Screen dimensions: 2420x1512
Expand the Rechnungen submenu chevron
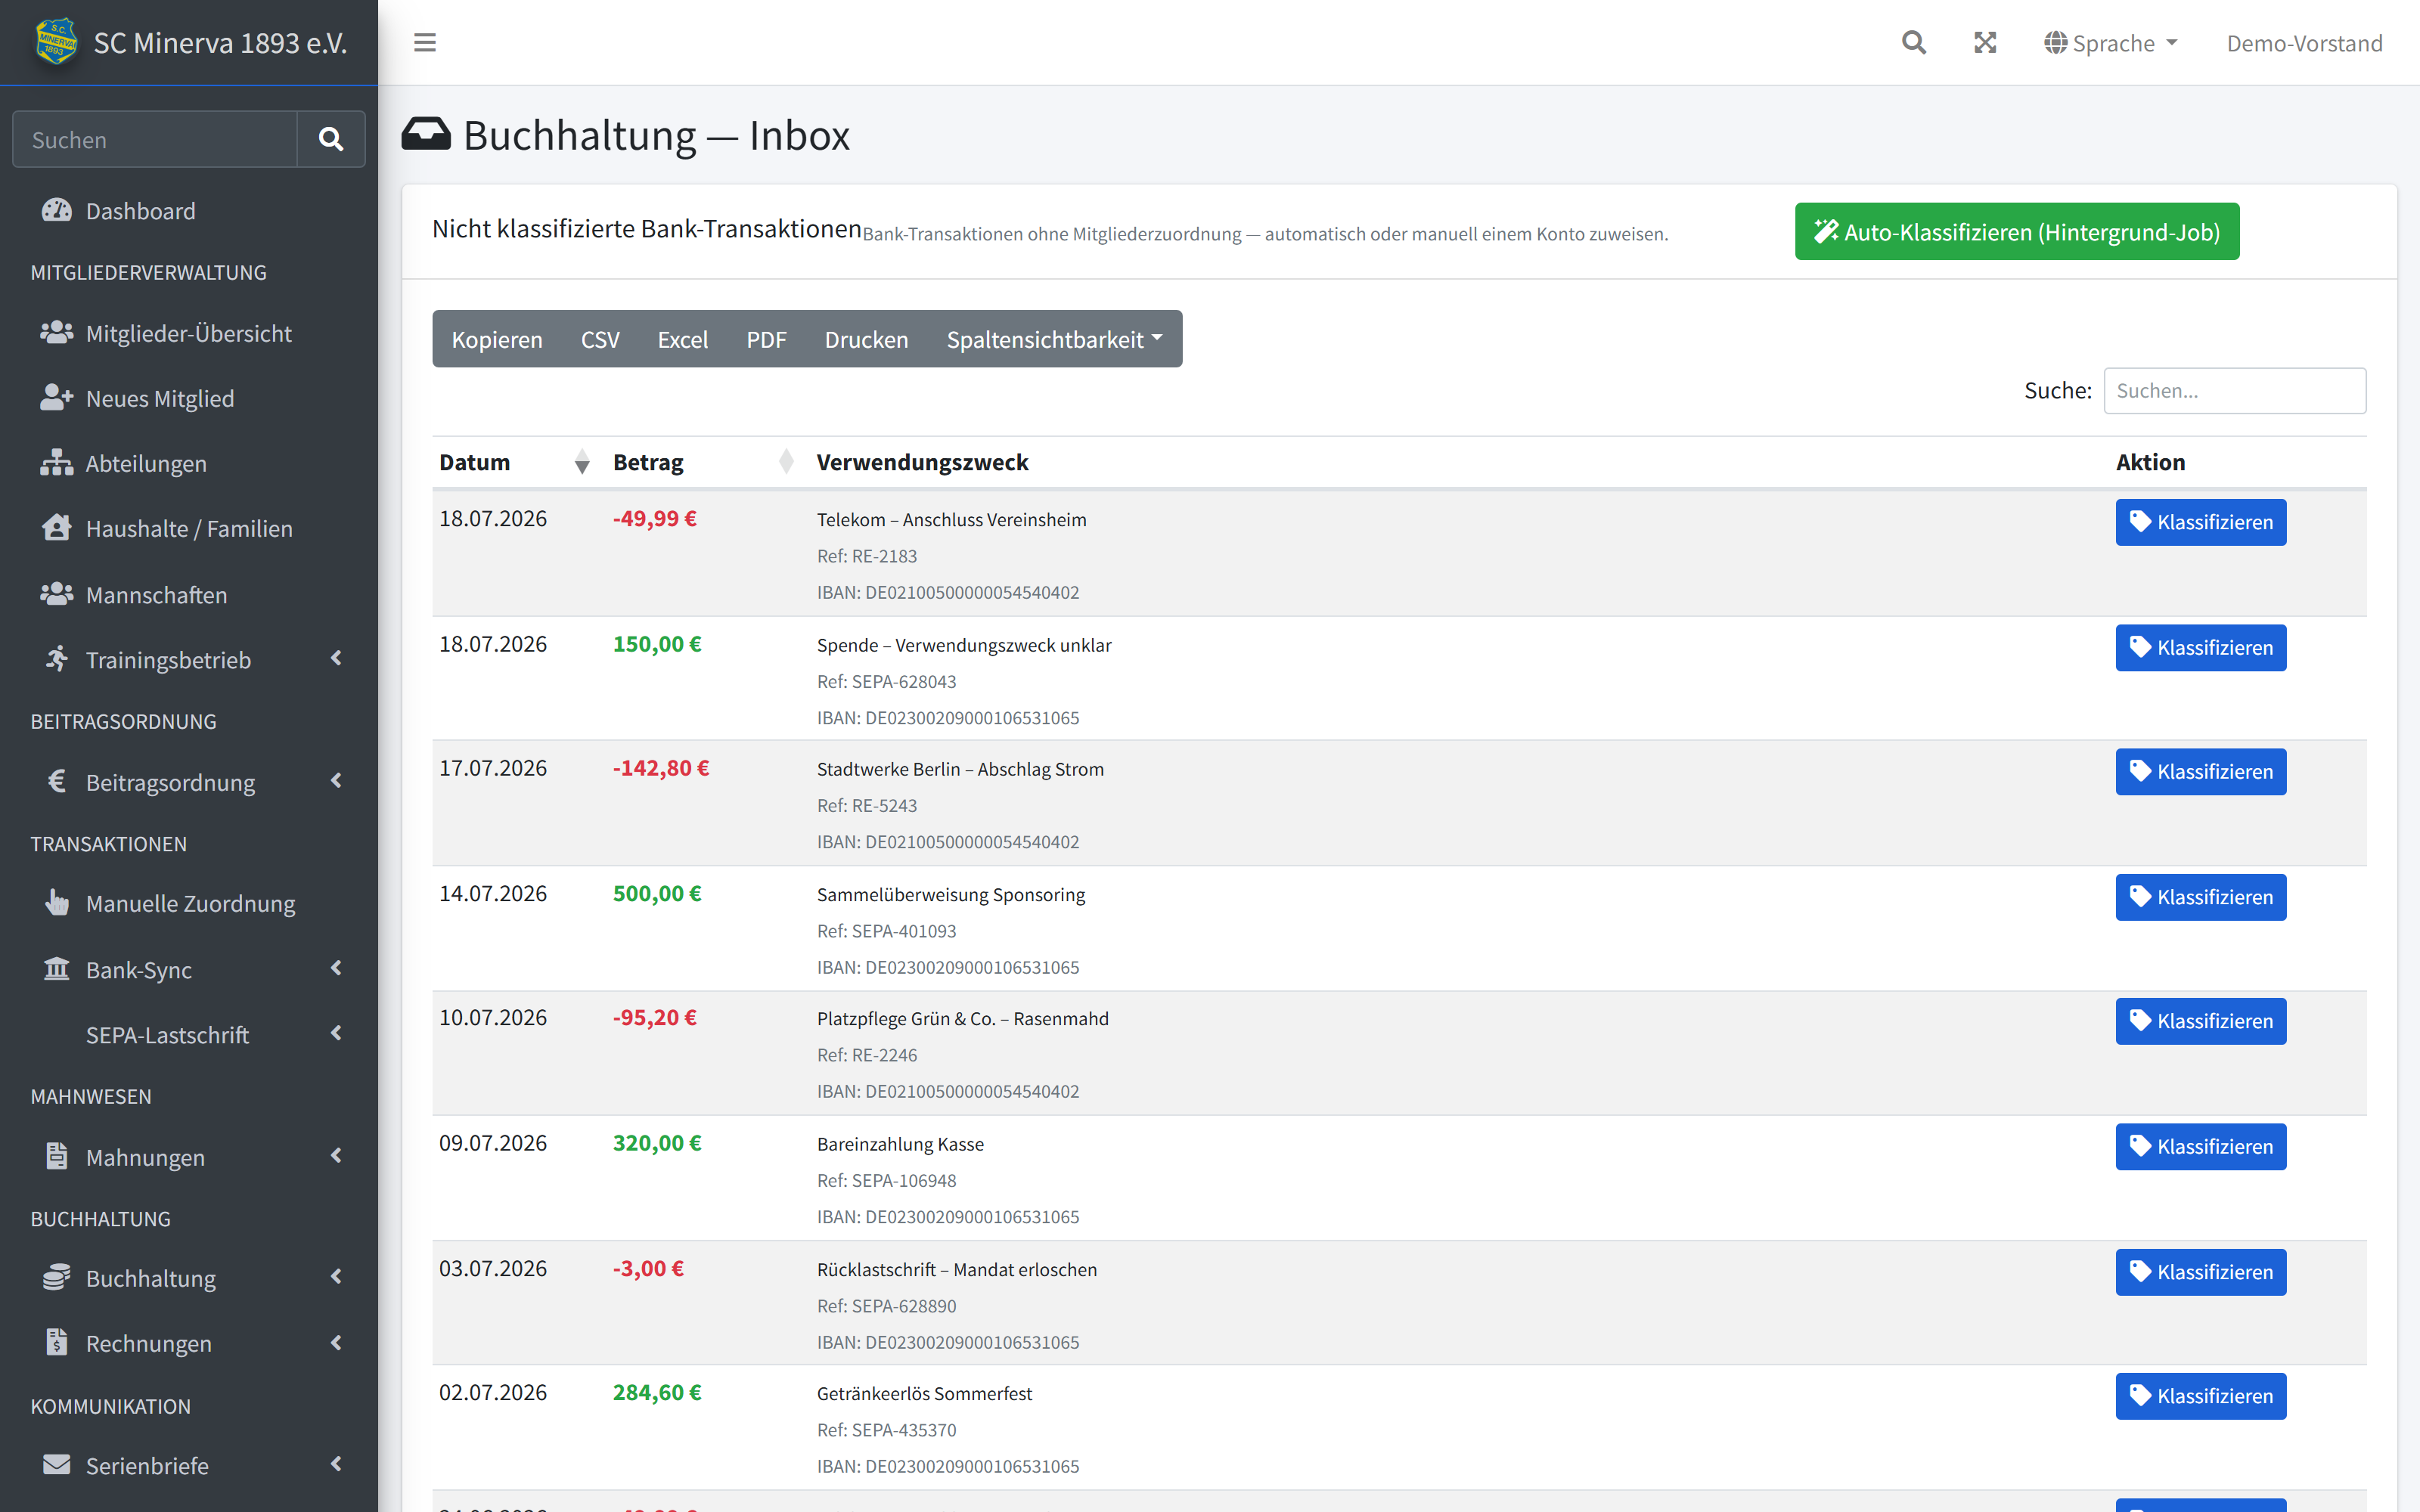(337, 1342)
